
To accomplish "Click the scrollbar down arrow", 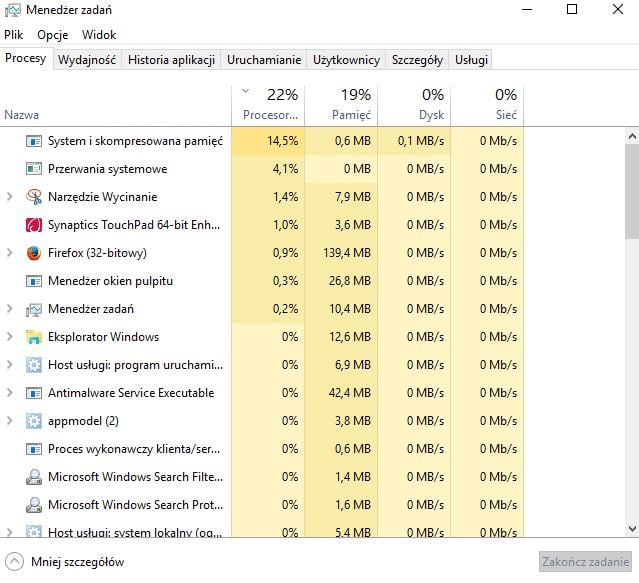I will click(632, 529).
